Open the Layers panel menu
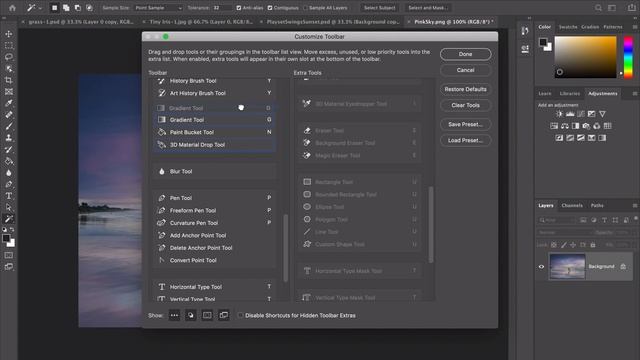This screenshot has height=360, width=640. (635, 205)
